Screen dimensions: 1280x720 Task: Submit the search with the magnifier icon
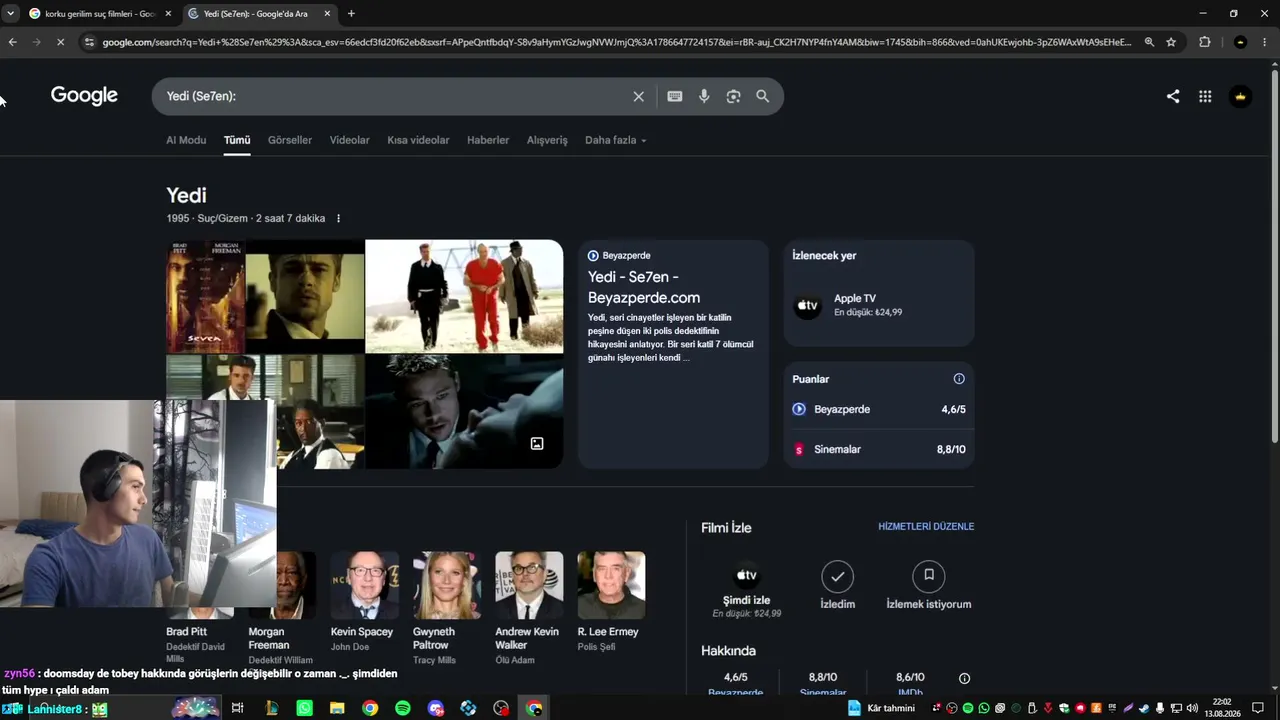[763, 96]
